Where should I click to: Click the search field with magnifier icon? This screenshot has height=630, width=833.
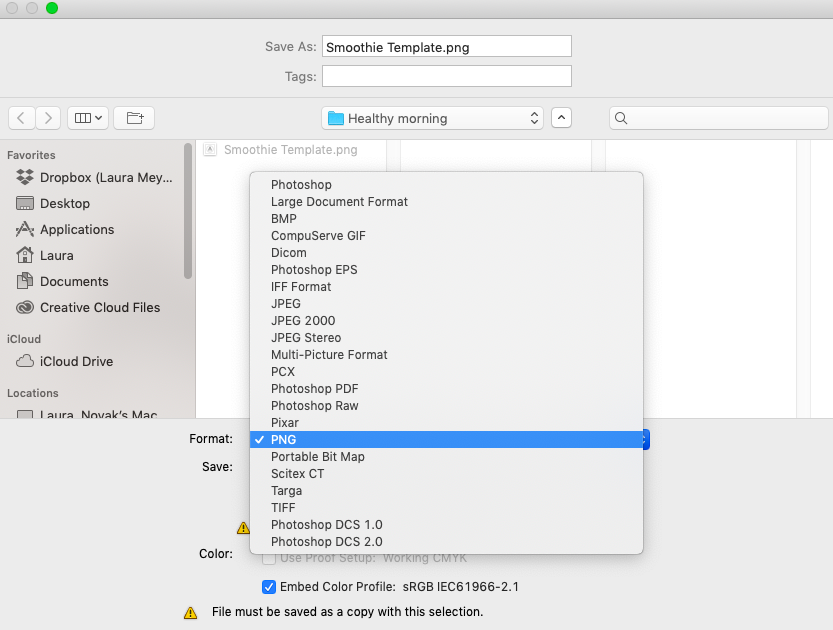(x=719, y=118)
